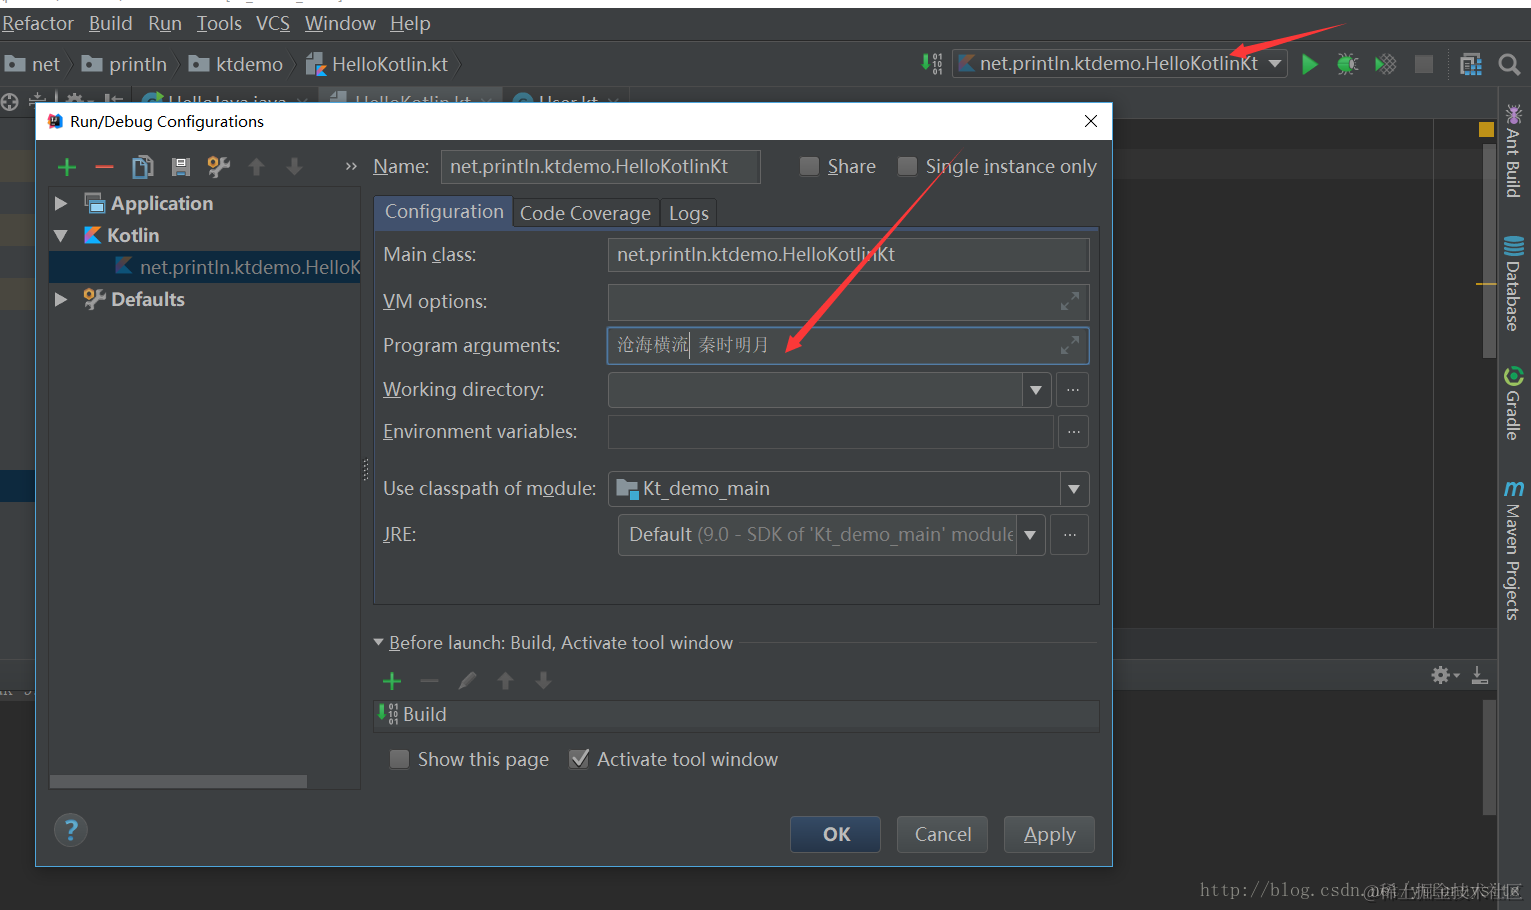Open the VCS menu
The width and height of the screenshot is (1531, 910).
tap(272, 23)
